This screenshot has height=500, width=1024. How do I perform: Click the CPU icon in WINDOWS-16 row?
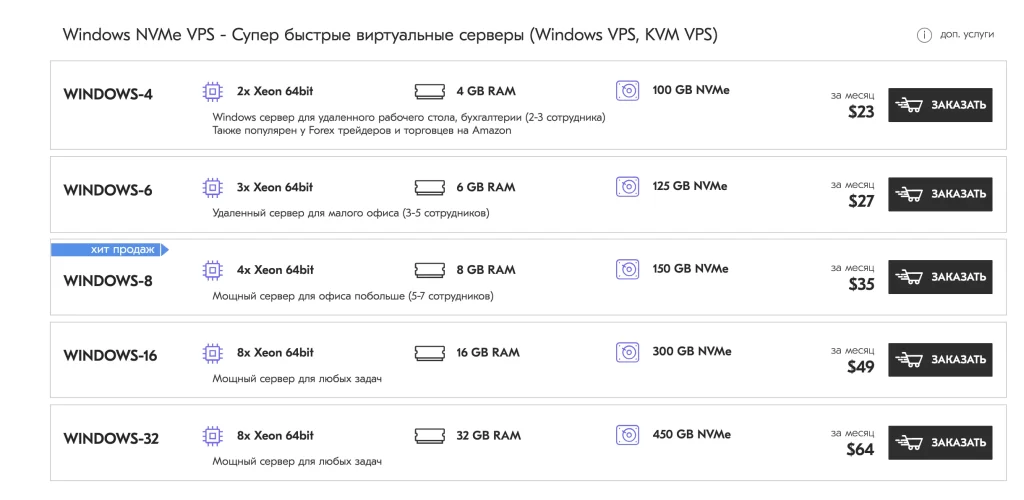pos(211,353)
